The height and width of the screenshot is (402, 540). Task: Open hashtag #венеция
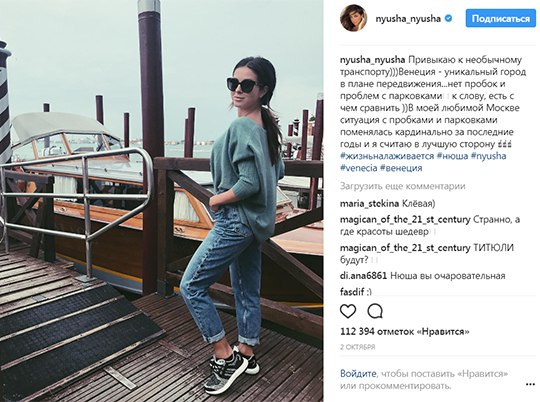(401, 168)
